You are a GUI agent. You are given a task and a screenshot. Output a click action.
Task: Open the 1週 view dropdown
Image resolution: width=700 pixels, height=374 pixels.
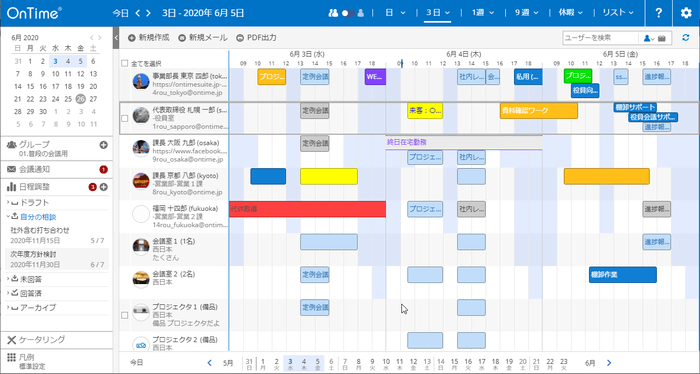[483, 13]
